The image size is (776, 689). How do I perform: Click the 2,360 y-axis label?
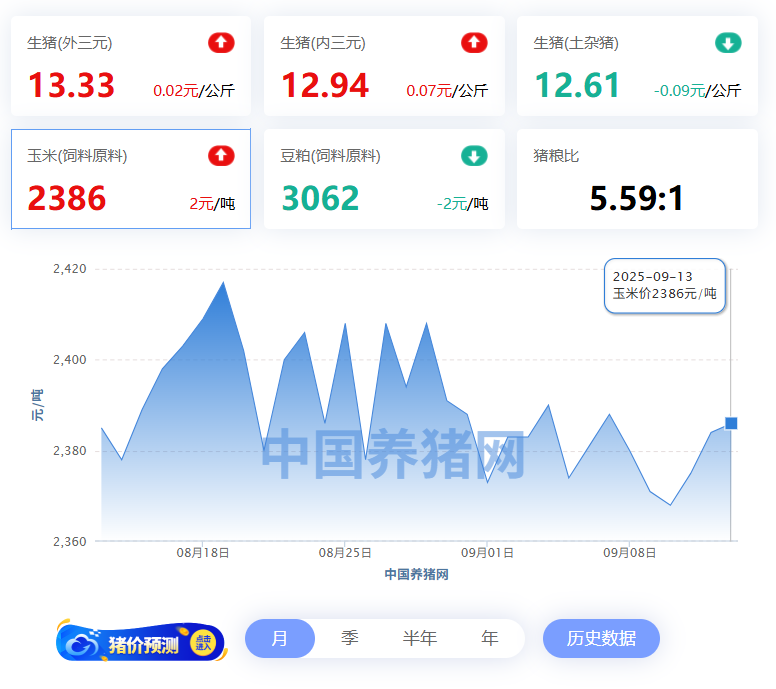tap(70, 542)
